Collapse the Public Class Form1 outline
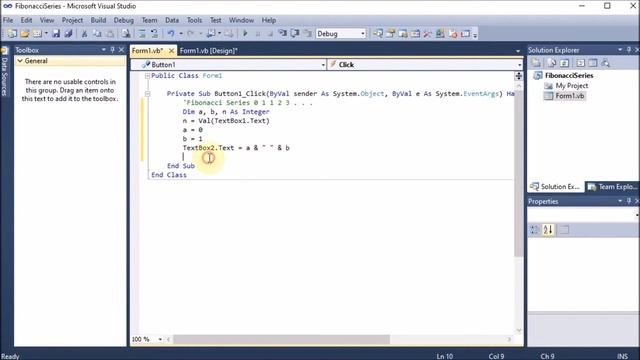The height and width of the screenshot is (360, 640). pyautogui.click(x=147, y=76)
